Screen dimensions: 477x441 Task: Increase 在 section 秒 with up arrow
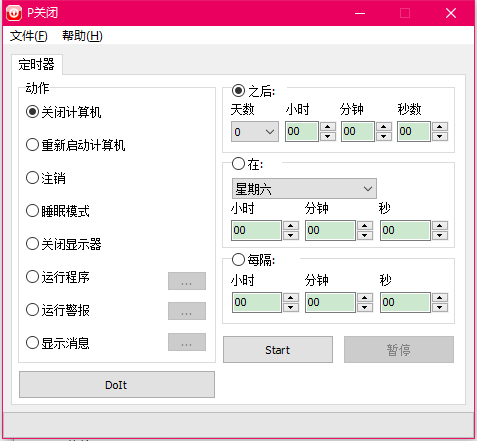tap(440, 226)
